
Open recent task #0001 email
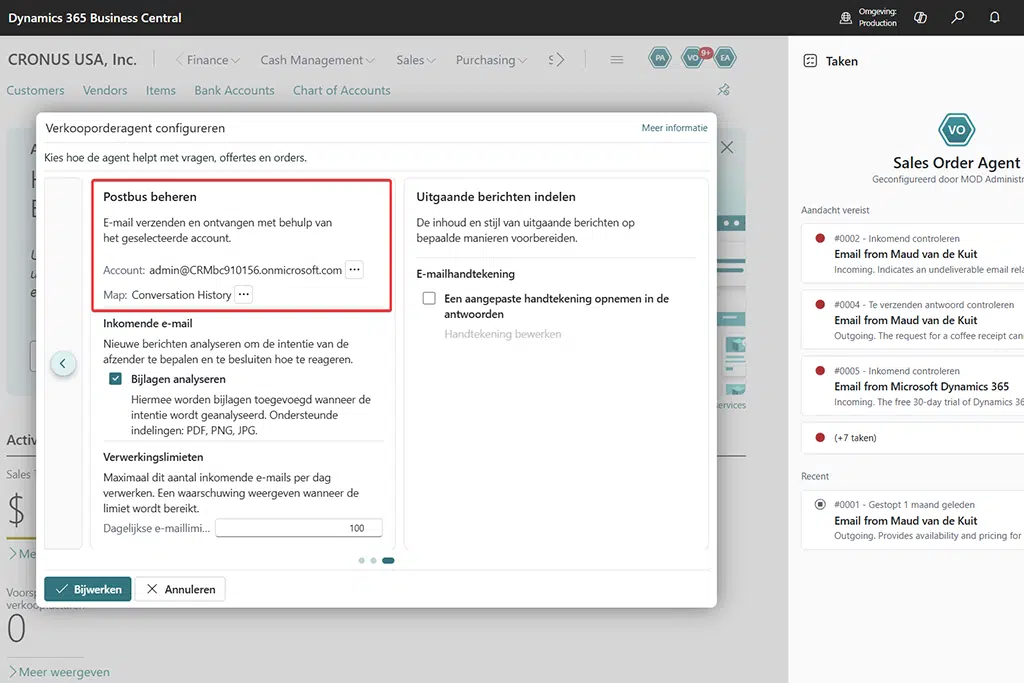point(912,520)
